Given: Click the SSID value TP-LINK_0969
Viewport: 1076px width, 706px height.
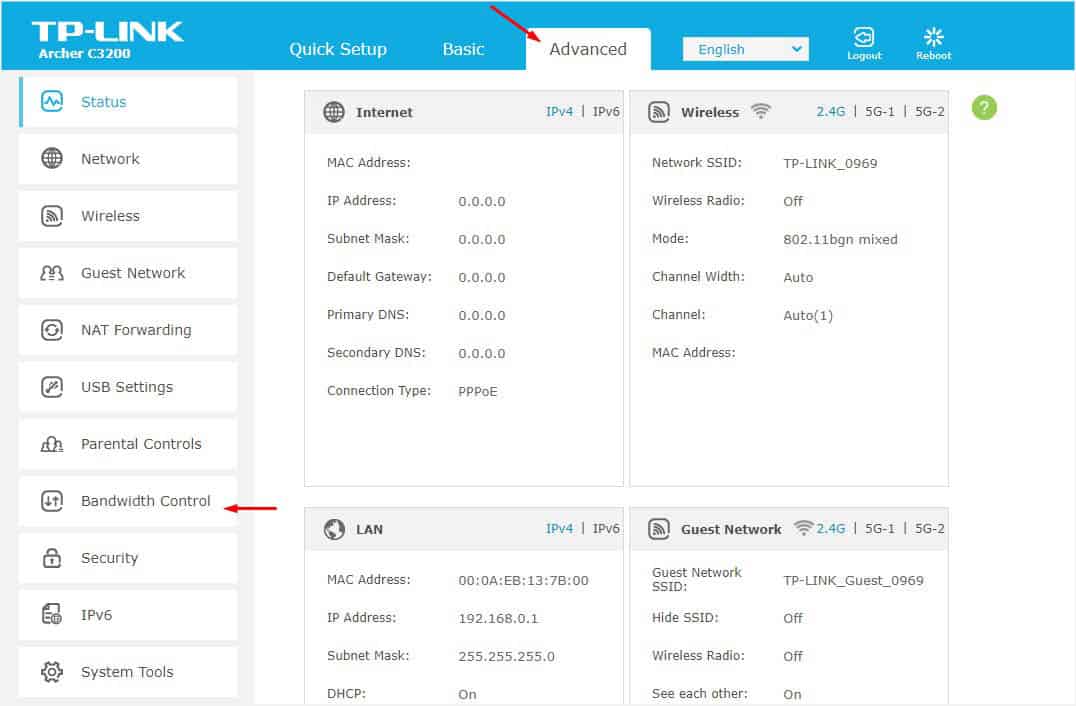Looking at the screenshot, I should coord(830,163).
